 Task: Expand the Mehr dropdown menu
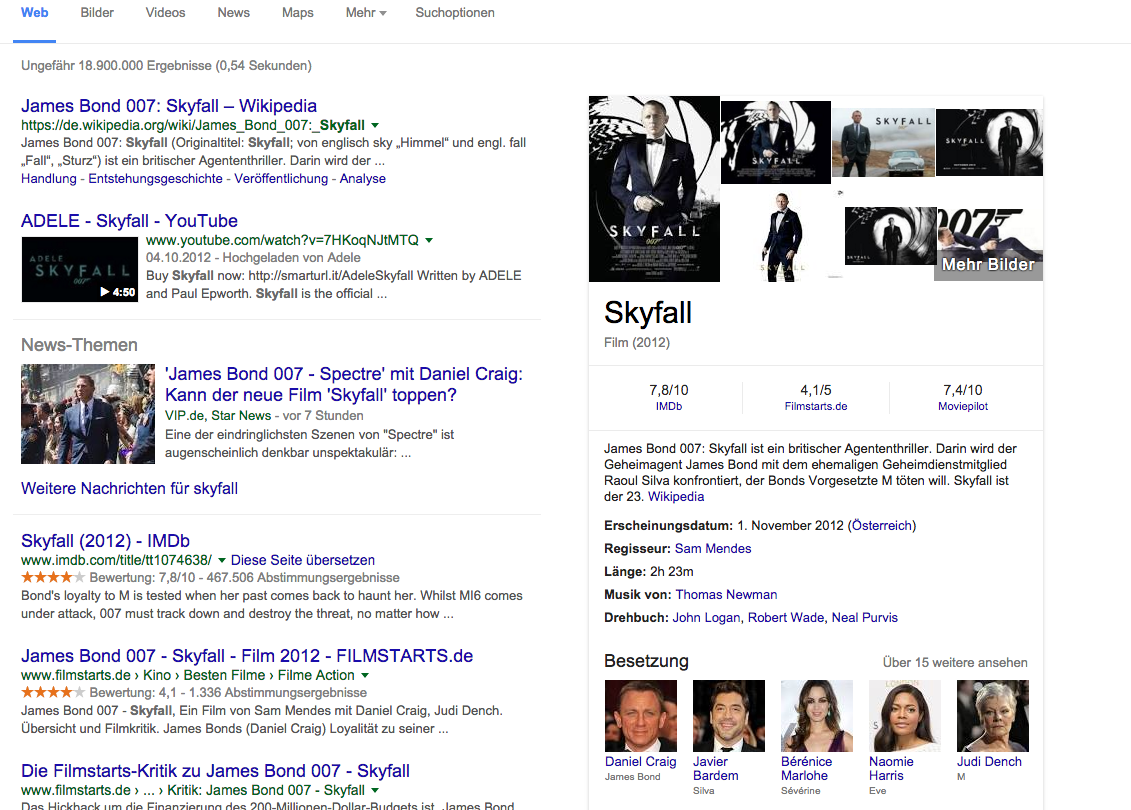click(x=366, y=13)
